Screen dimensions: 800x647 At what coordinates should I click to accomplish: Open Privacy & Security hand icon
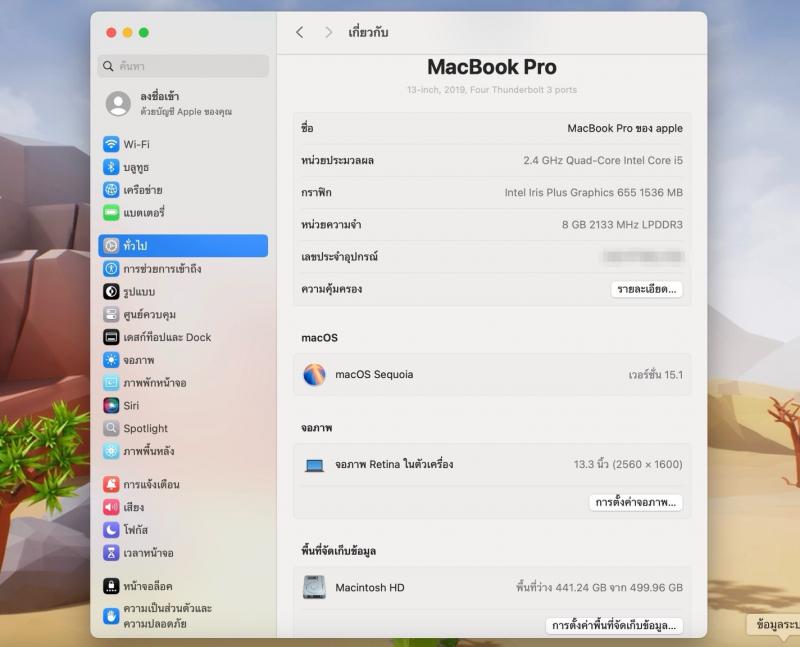pos(111,616)
